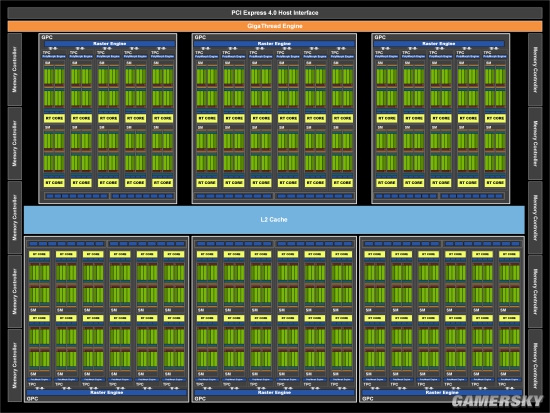Select the topmost left Memory Controller block

(15, 69)
